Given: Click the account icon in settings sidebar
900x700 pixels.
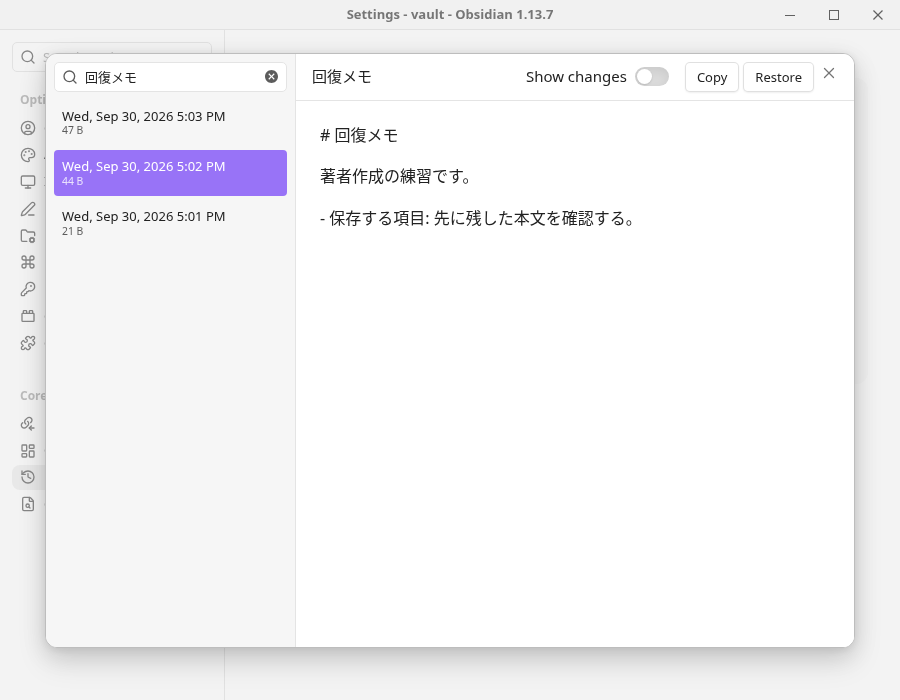Looking at the screenshot, I should point(28,128).
